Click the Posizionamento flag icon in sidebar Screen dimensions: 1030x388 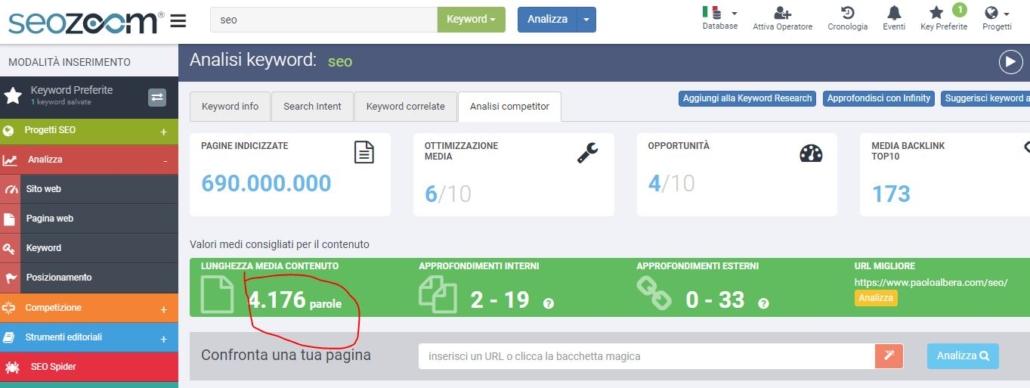(11, 278)
